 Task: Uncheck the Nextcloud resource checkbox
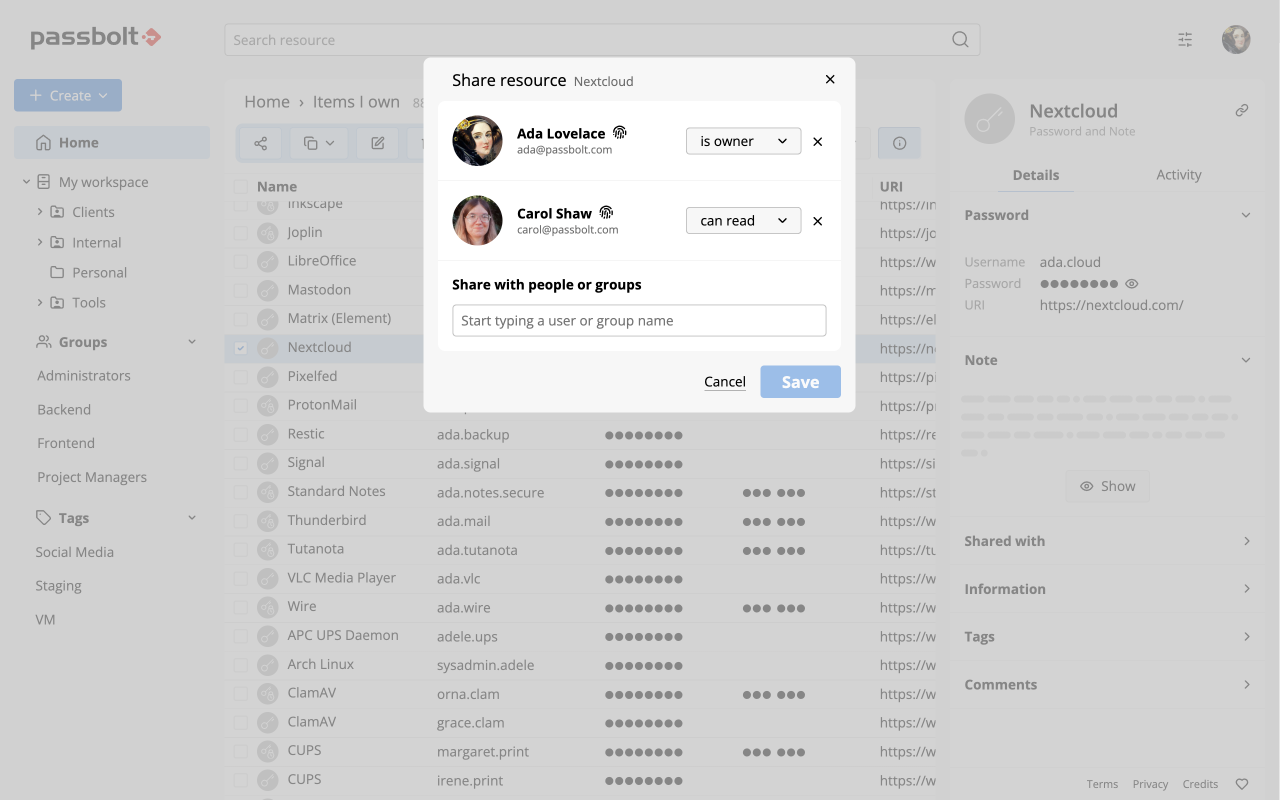(x=240, y=347)
